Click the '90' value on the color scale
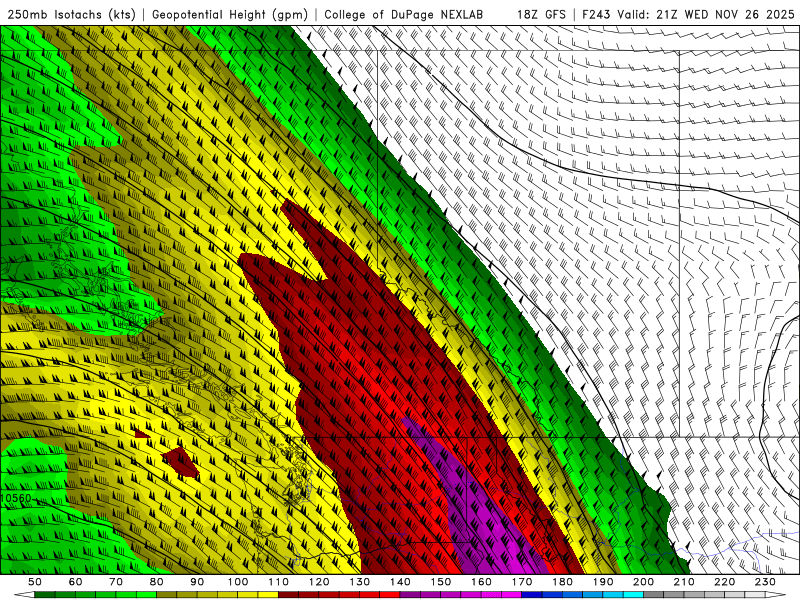Image resolution: width=800 pixels, height=600 pixels. 197,582
